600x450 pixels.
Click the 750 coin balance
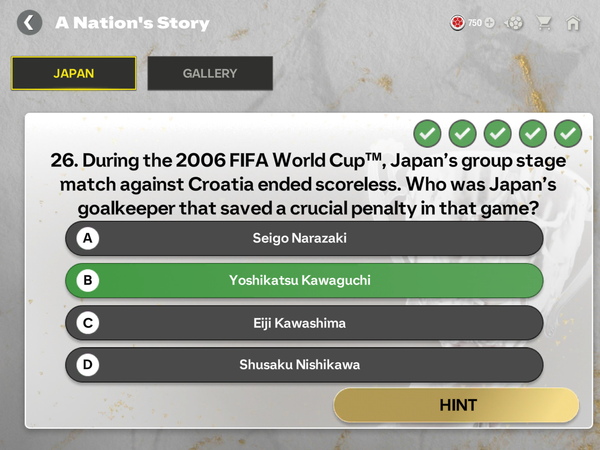click(x=474, y=22)
